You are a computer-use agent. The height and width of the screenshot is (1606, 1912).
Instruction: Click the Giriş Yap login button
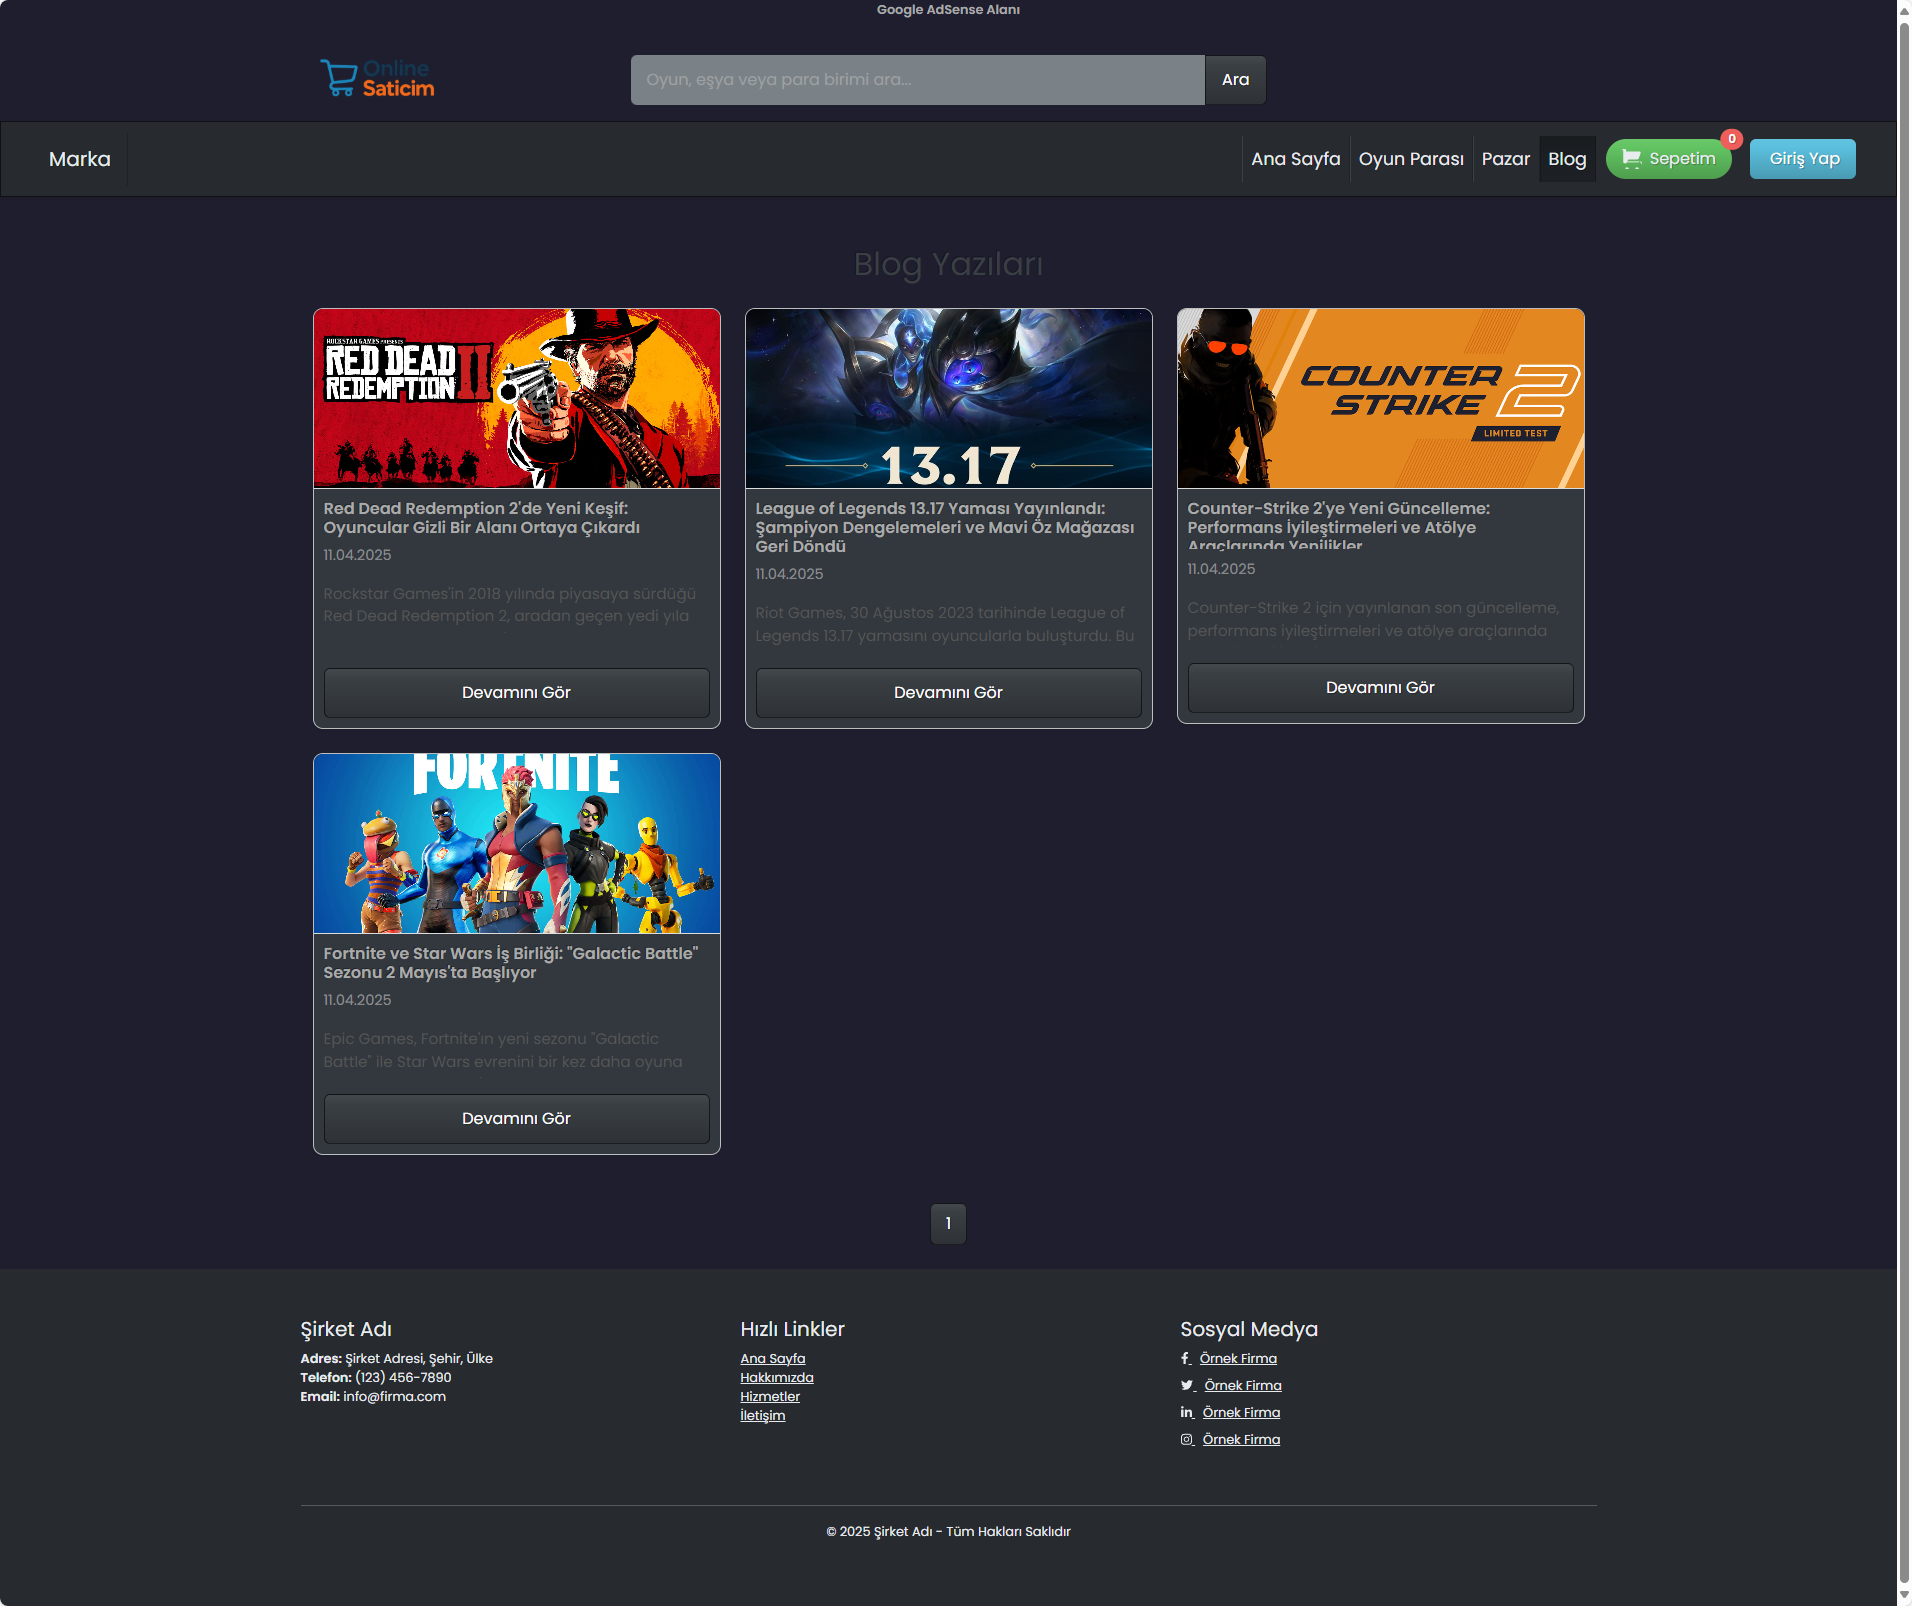tap(1803, 159)
